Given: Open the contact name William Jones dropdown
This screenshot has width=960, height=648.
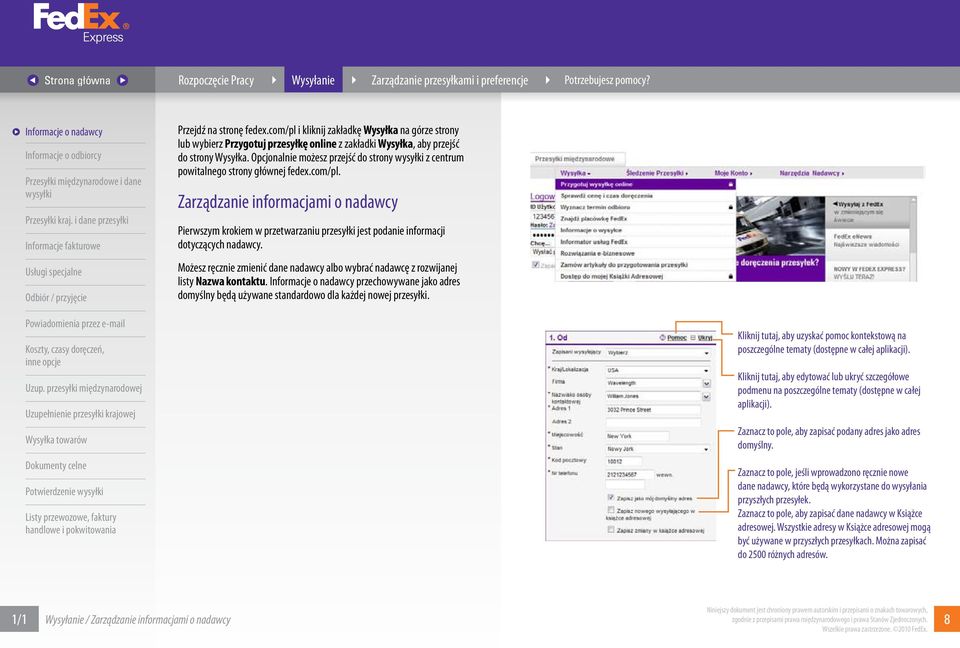Looking at the screenshot, I should 706,396.
